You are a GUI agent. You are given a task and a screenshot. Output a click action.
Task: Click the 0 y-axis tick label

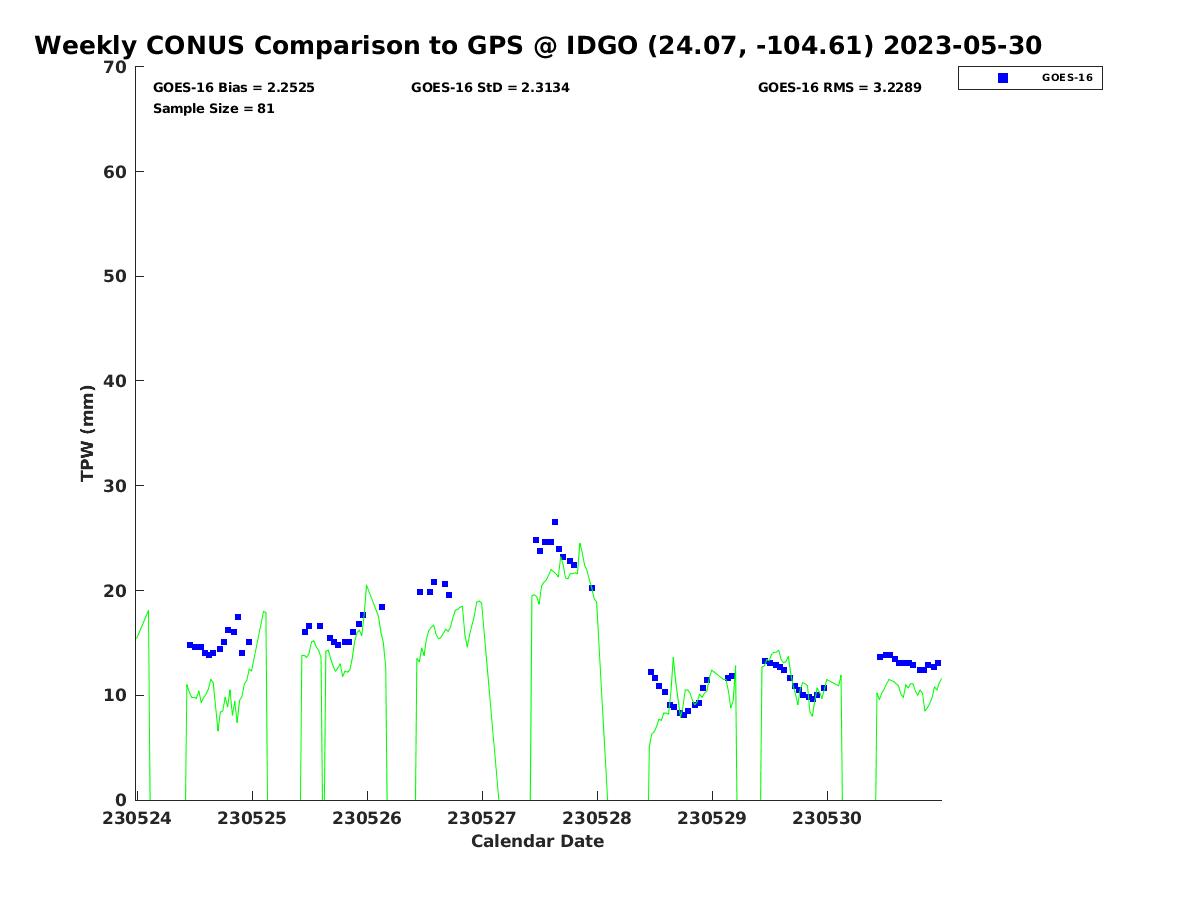coord(122,800)
